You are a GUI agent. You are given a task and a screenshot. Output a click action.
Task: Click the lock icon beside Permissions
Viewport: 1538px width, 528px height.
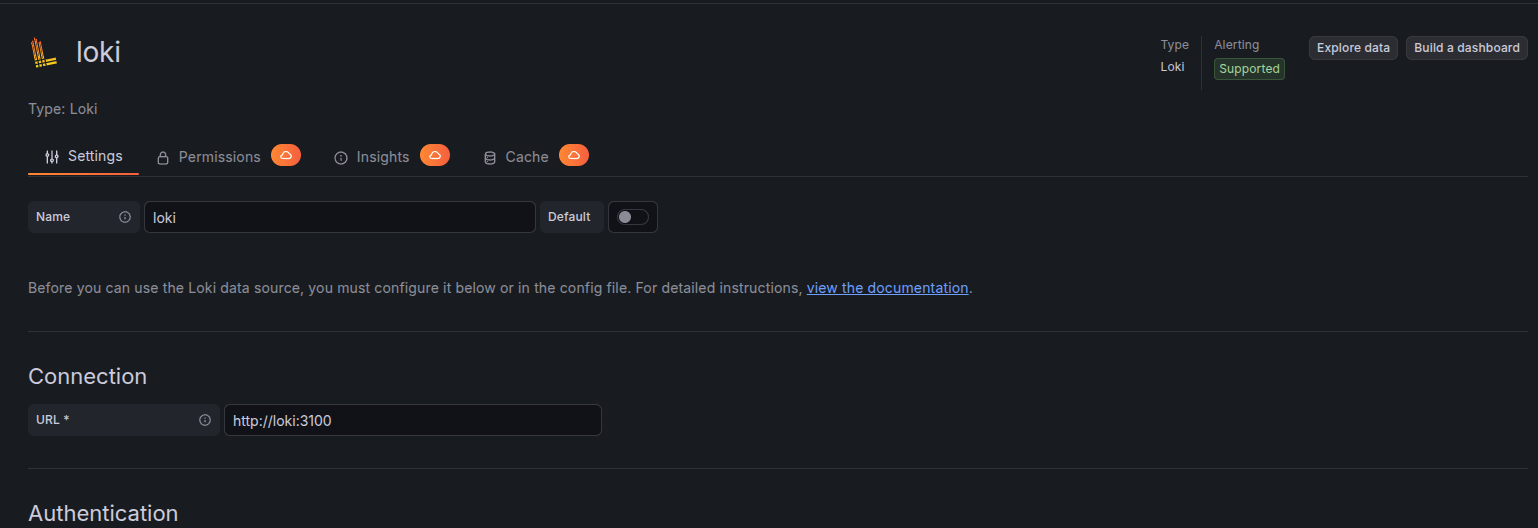163,158
